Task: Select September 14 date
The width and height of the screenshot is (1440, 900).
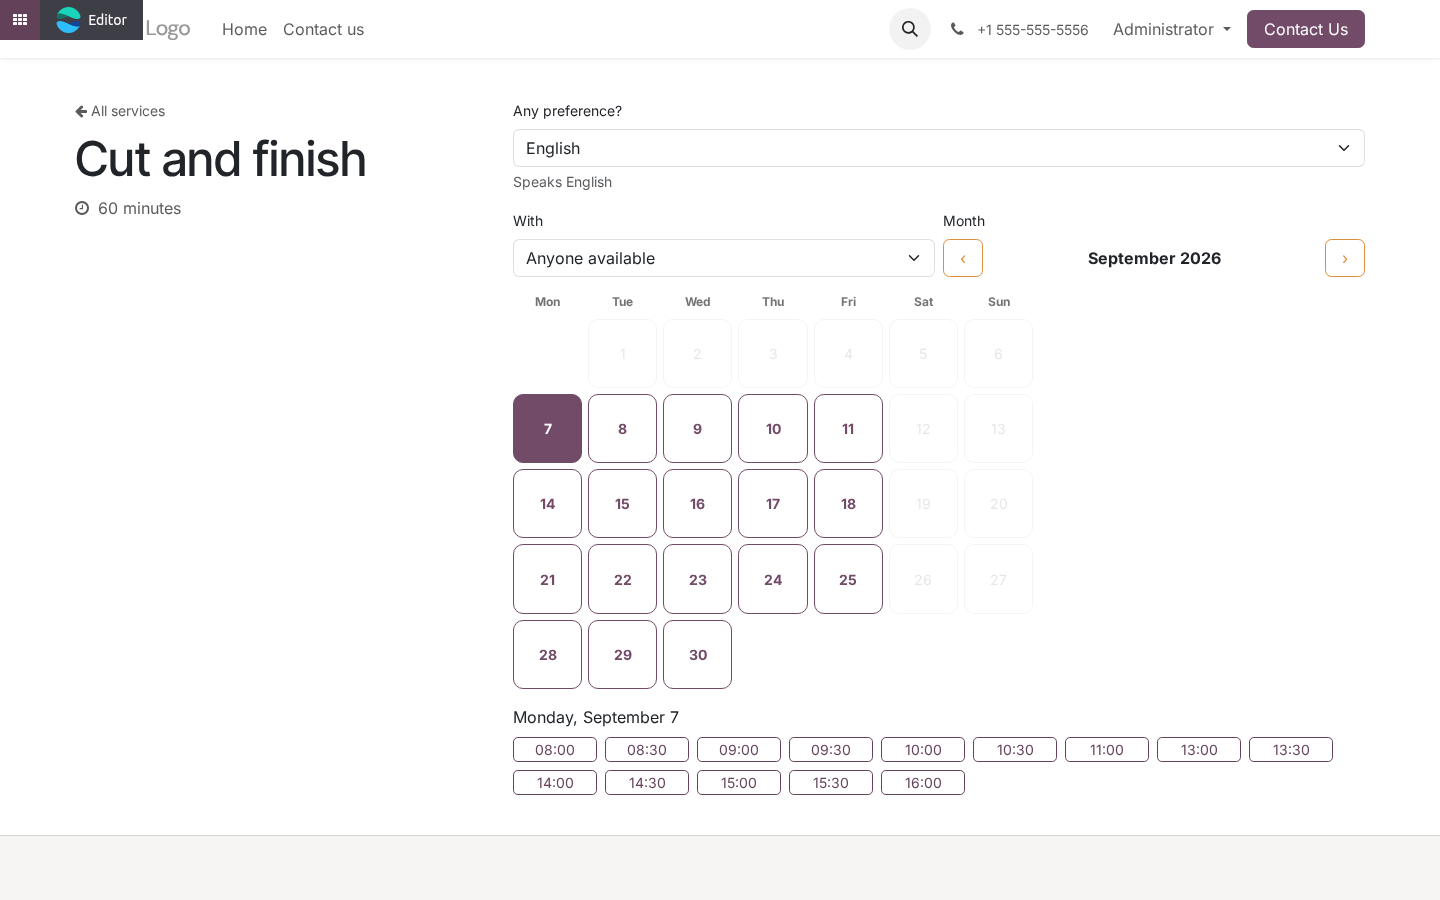Action: point(547,504)
